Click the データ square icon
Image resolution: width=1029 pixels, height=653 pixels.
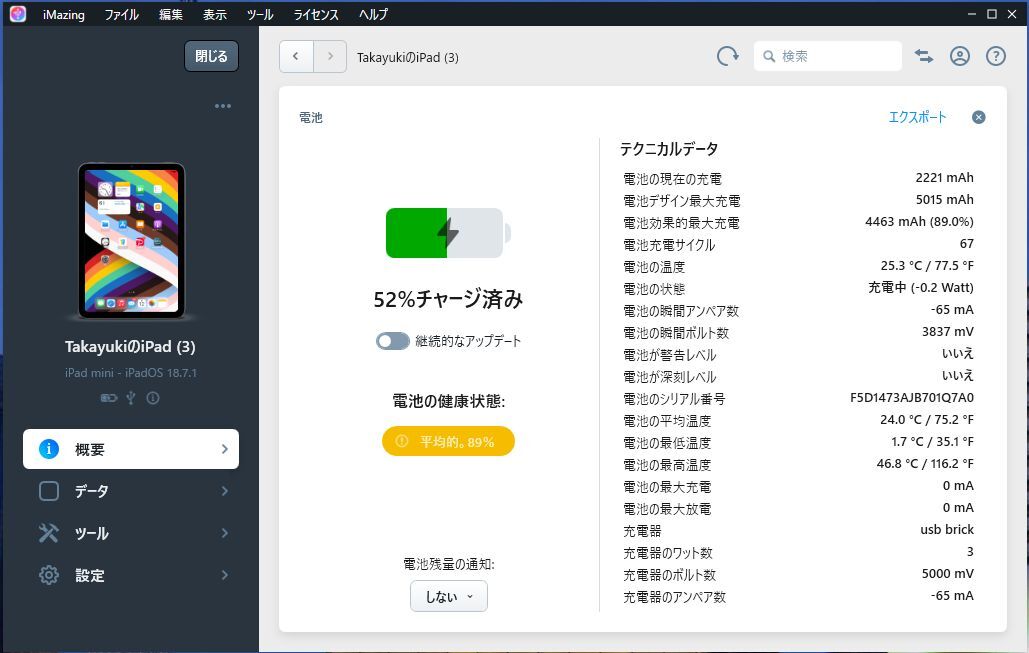coord(49,491)
